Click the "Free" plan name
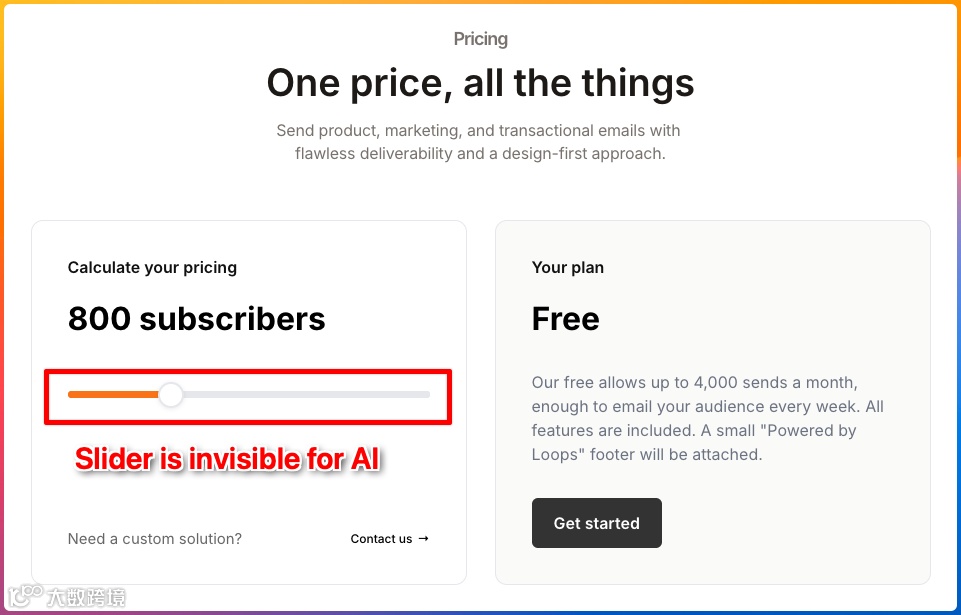Image resolution: width=961 pixels, height=615 pixels. pyautogui.click(x=565, y=319)
